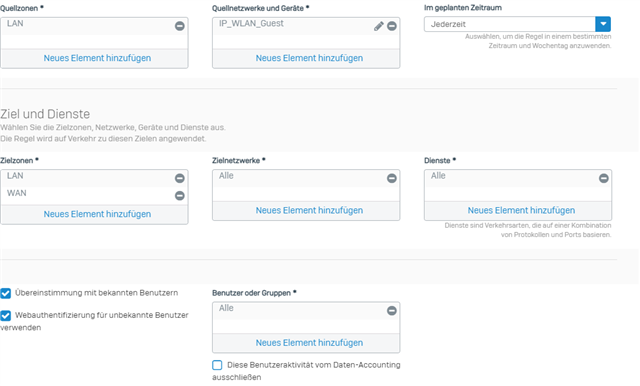The width and height of the screenshot is (640, 386).
Task: Add new element to Benutzer oder Gruppen
Action: 309,343
